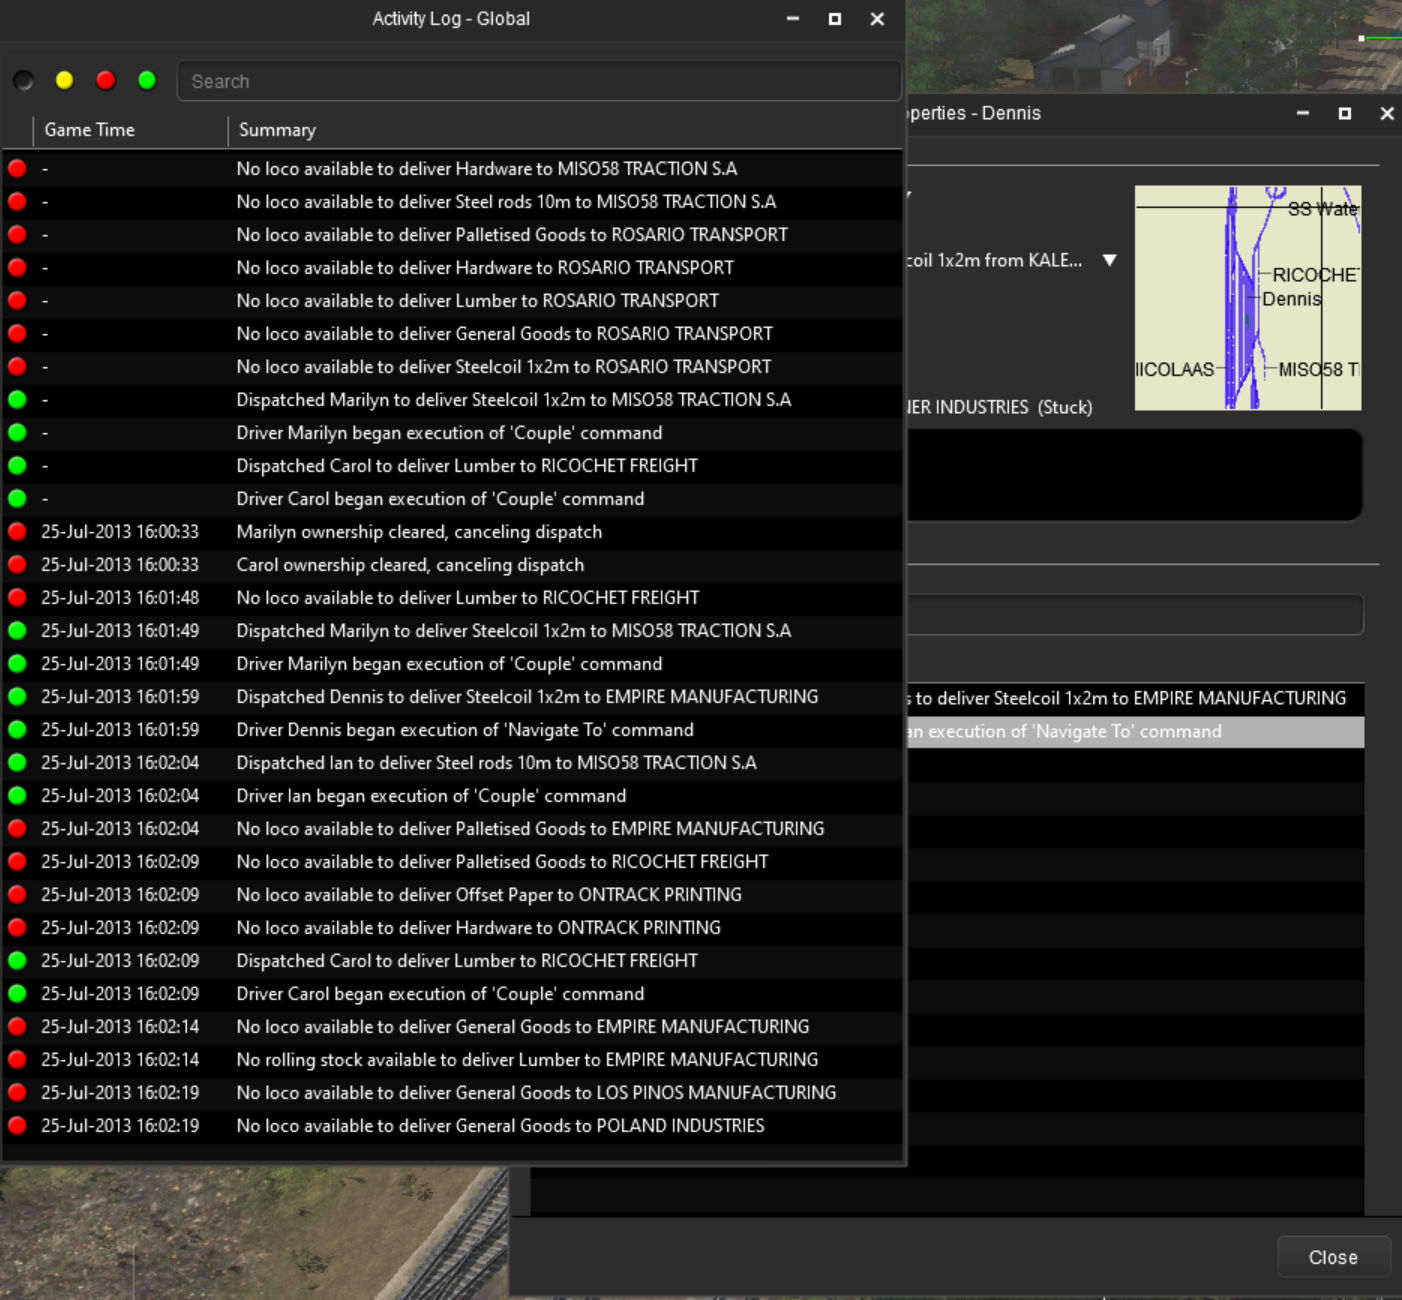Click green status dot of Dispatched Dennis row

[17, 697]
